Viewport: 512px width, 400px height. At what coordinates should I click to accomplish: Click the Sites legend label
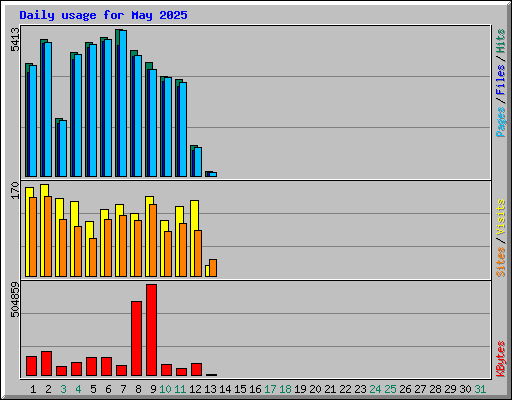pyautogui.click(x=501, y=262)
